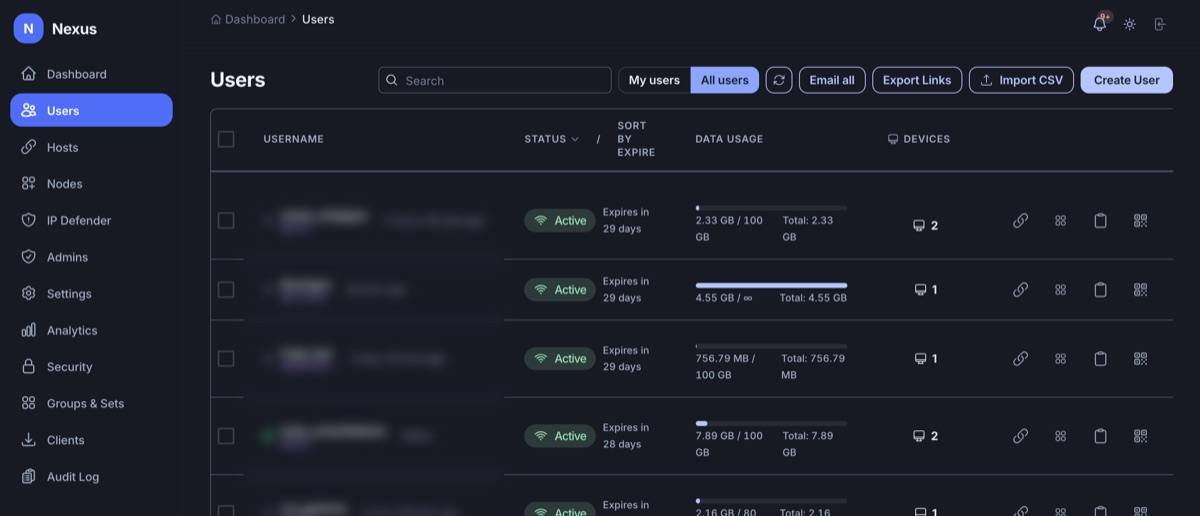Open the Nodes sidebar page
Screen dimensions: 1200x516
pos(91,184)
